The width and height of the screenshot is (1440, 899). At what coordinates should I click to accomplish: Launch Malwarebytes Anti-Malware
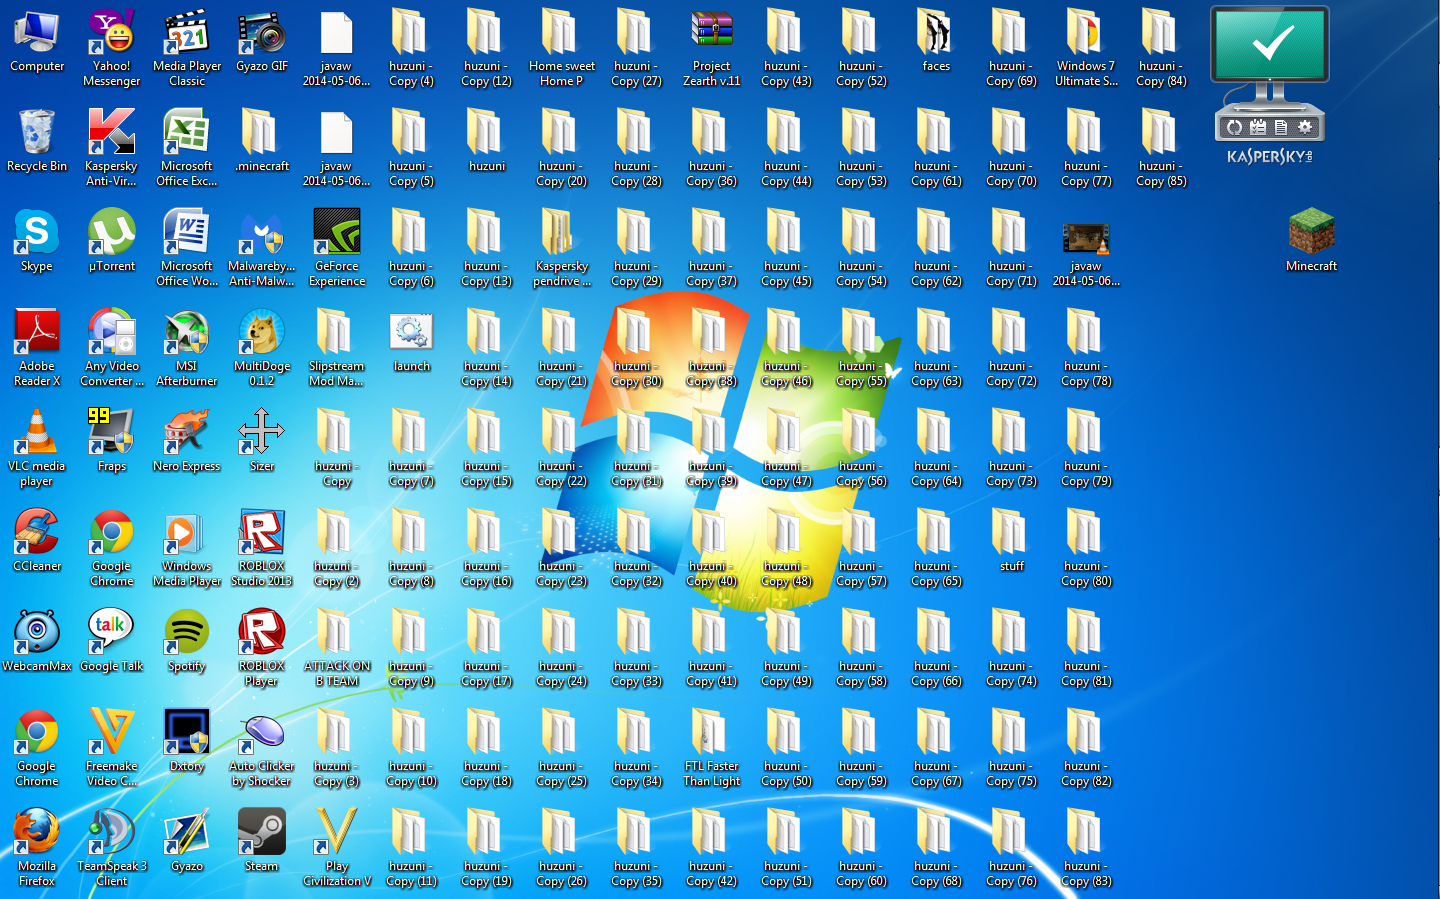262,249
